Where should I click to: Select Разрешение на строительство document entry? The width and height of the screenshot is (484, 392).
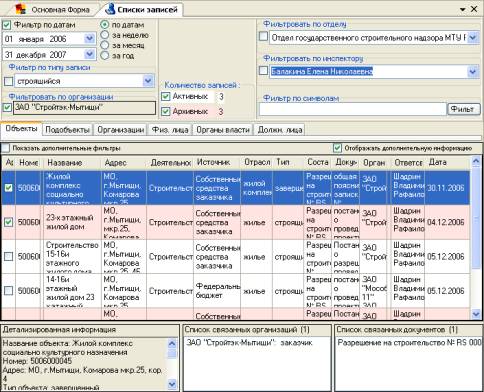(x=409, y=343)
